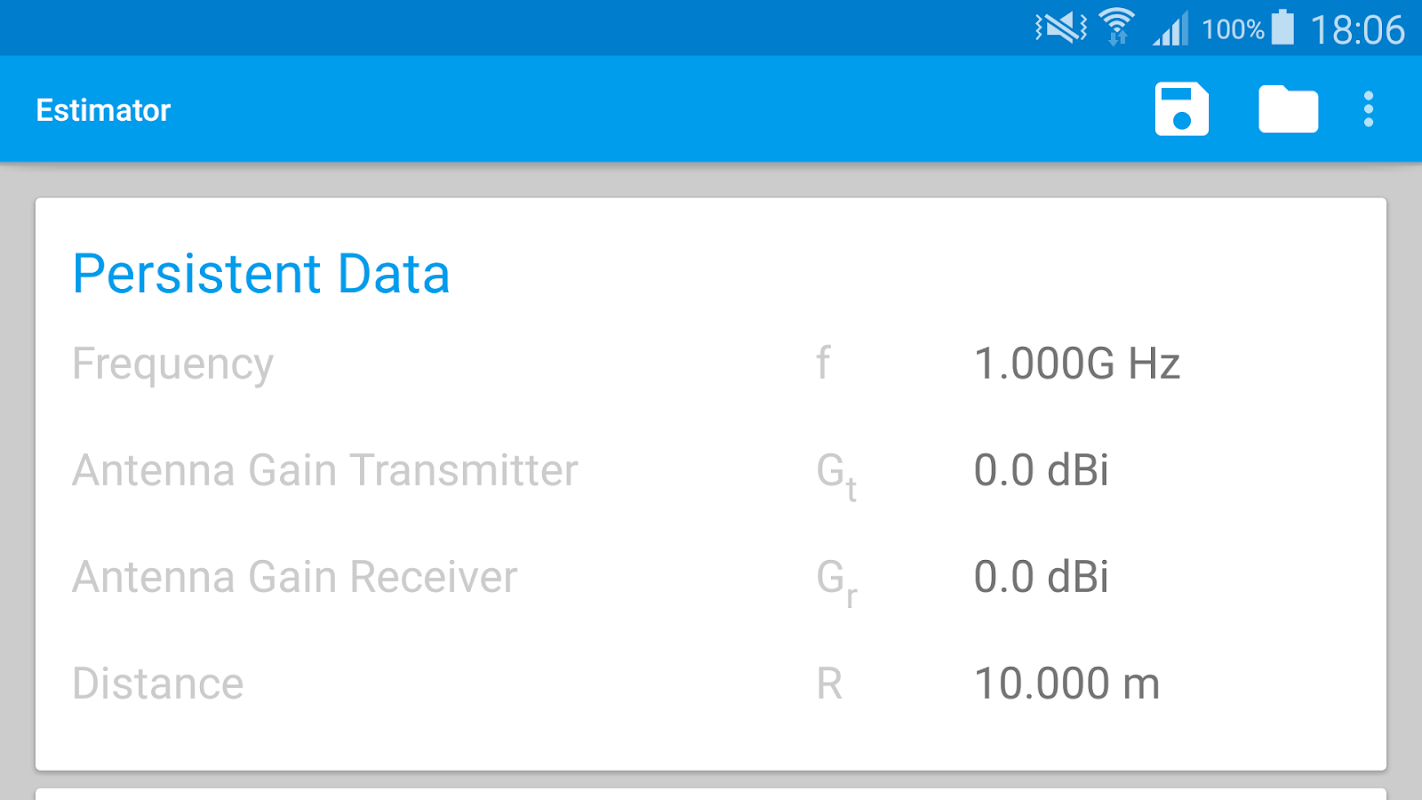Image resolution: width=1422 pixels, height=800 pixels.
Task: Tap the Gt symbol
Action: coord(835,474)
